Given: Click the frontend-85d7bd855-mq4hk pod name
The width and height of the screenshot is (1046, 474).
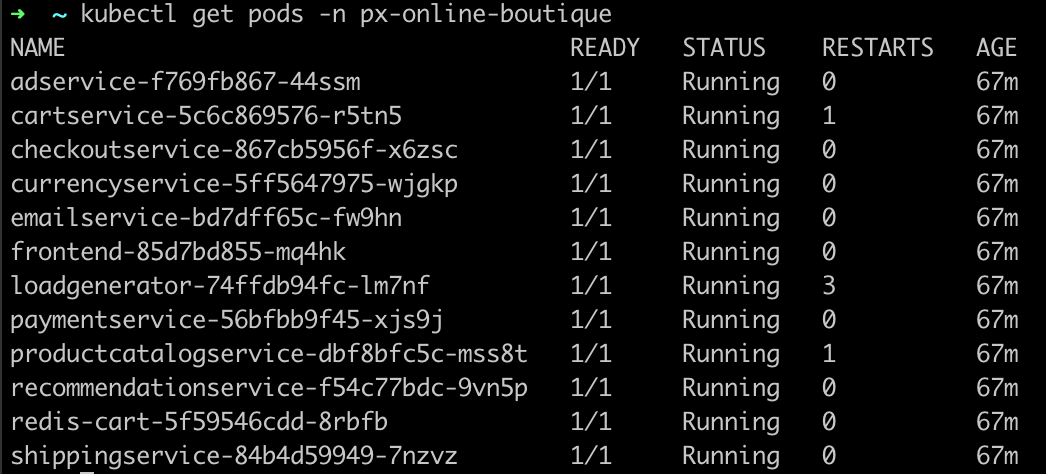Looking at the screenshot, I should [x=179, y=252].
